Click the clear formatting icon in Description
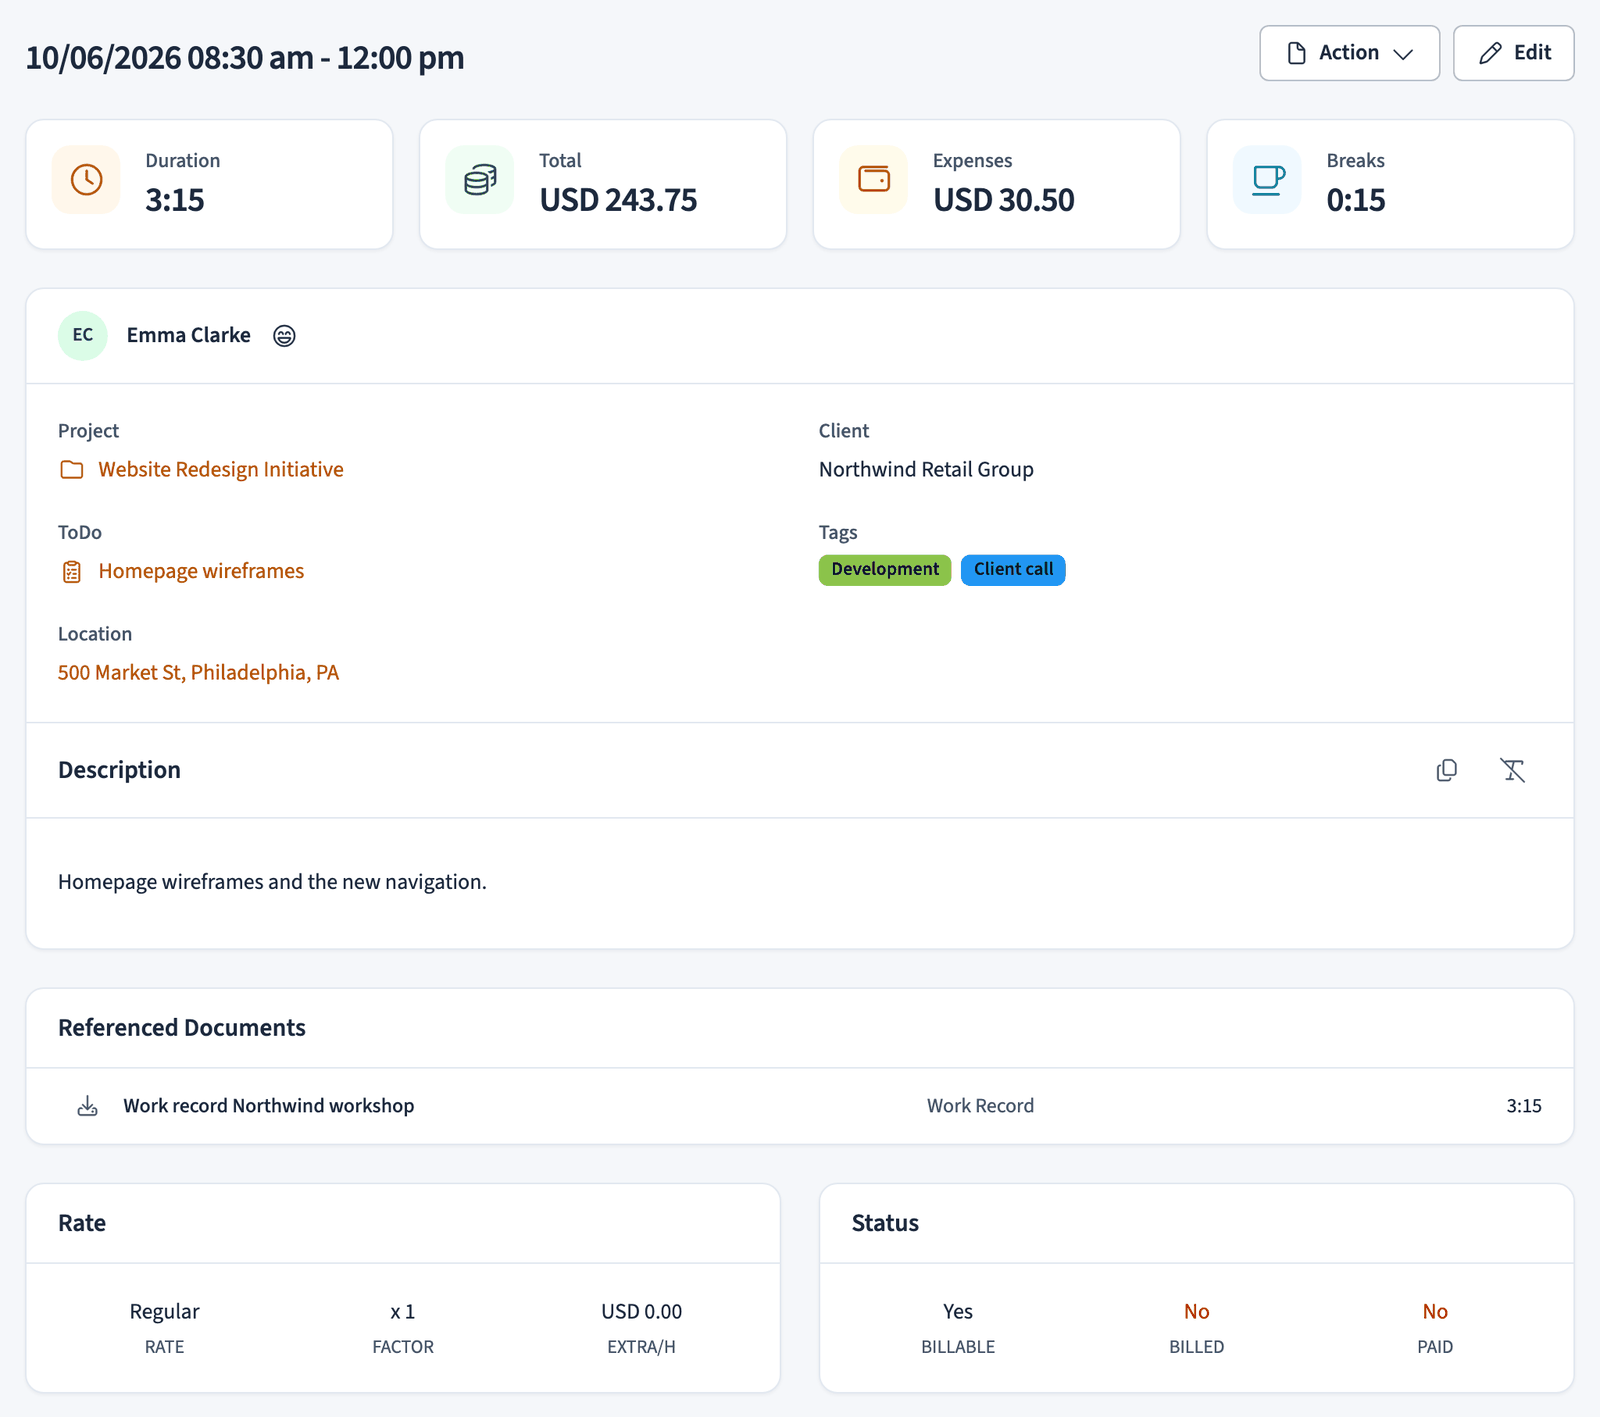This screenshot has width=1600, height=1417. [x=1513, y=770]
